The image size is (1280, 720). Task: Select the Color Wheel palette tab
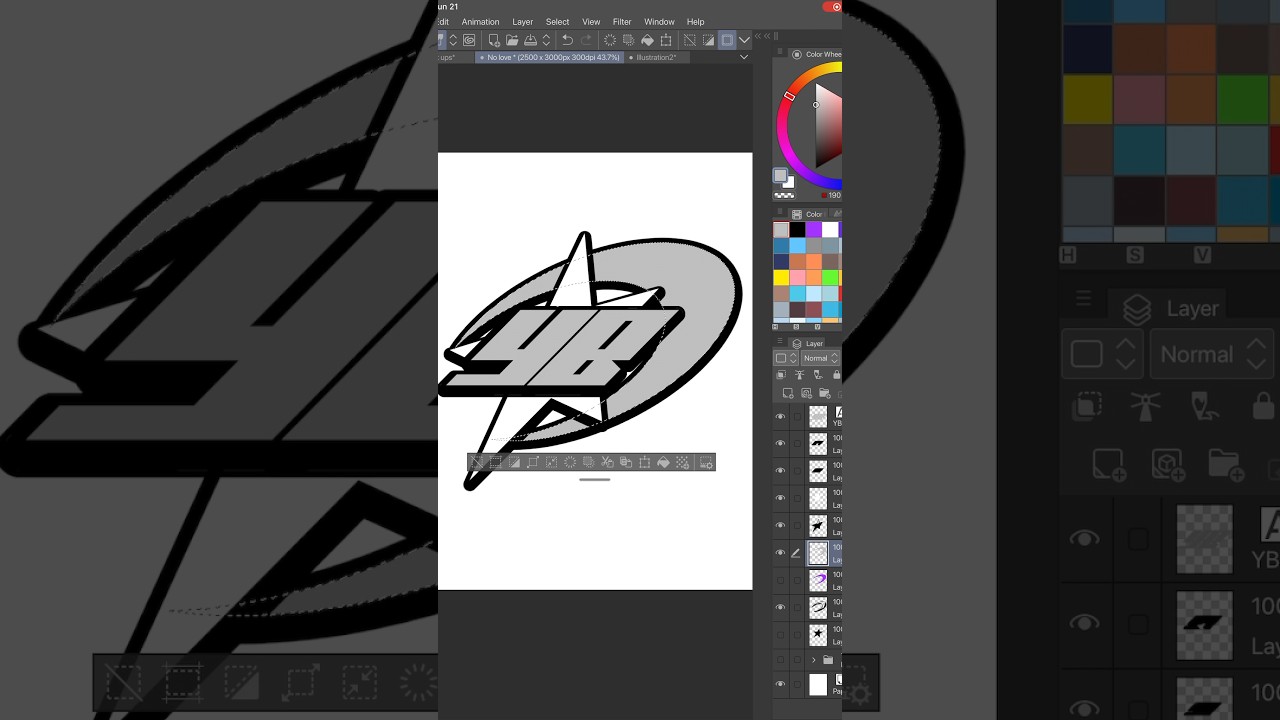[x=817, y=54]
